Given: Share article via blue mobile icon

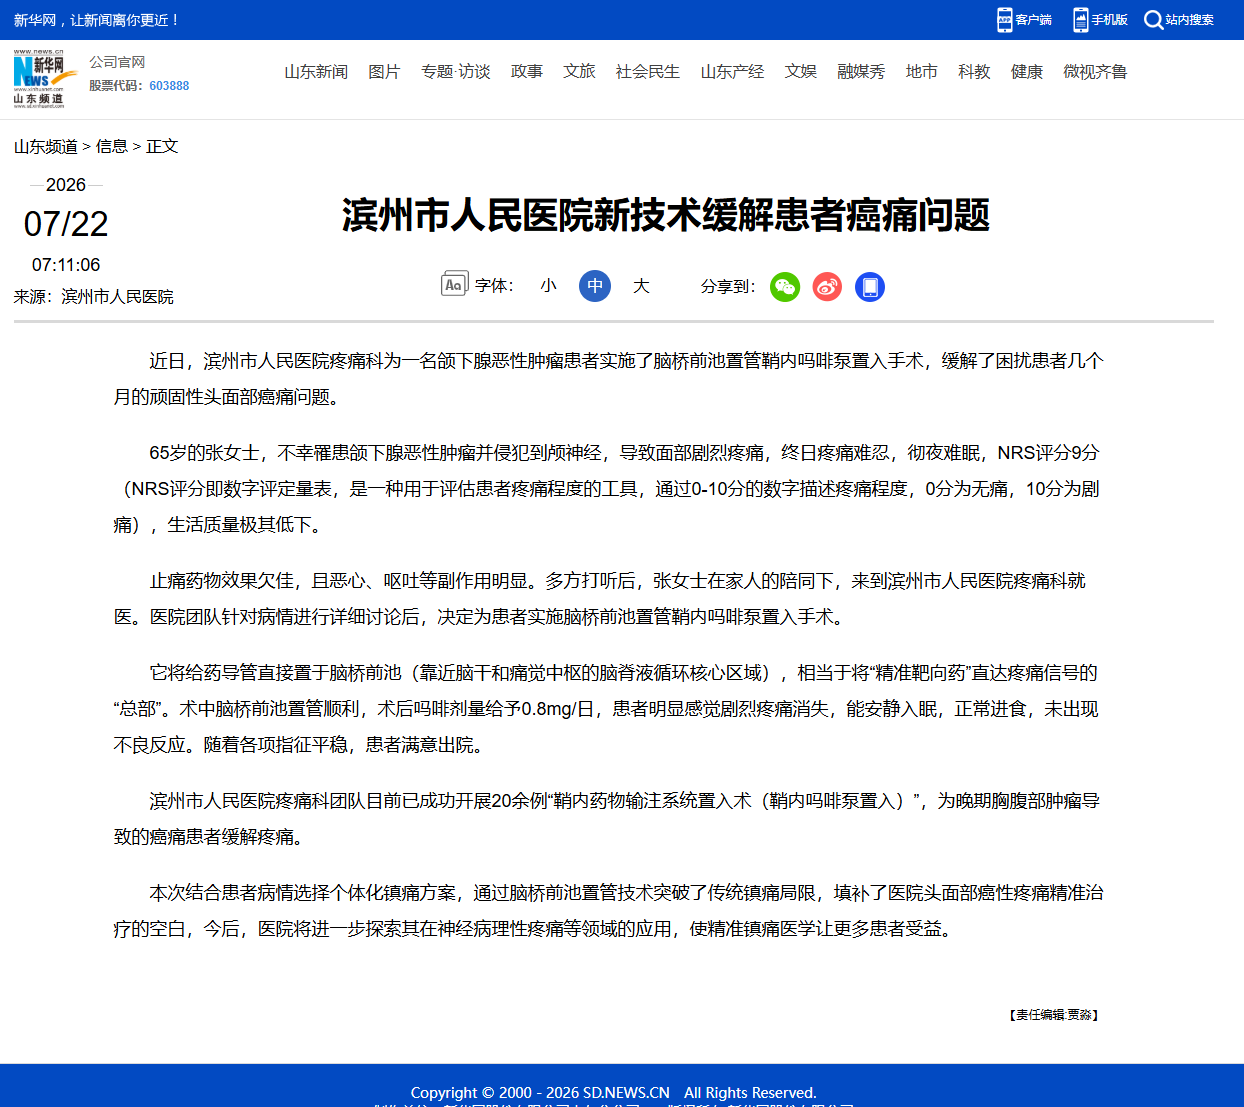Looking at the screenshot, I should [870, 287].
